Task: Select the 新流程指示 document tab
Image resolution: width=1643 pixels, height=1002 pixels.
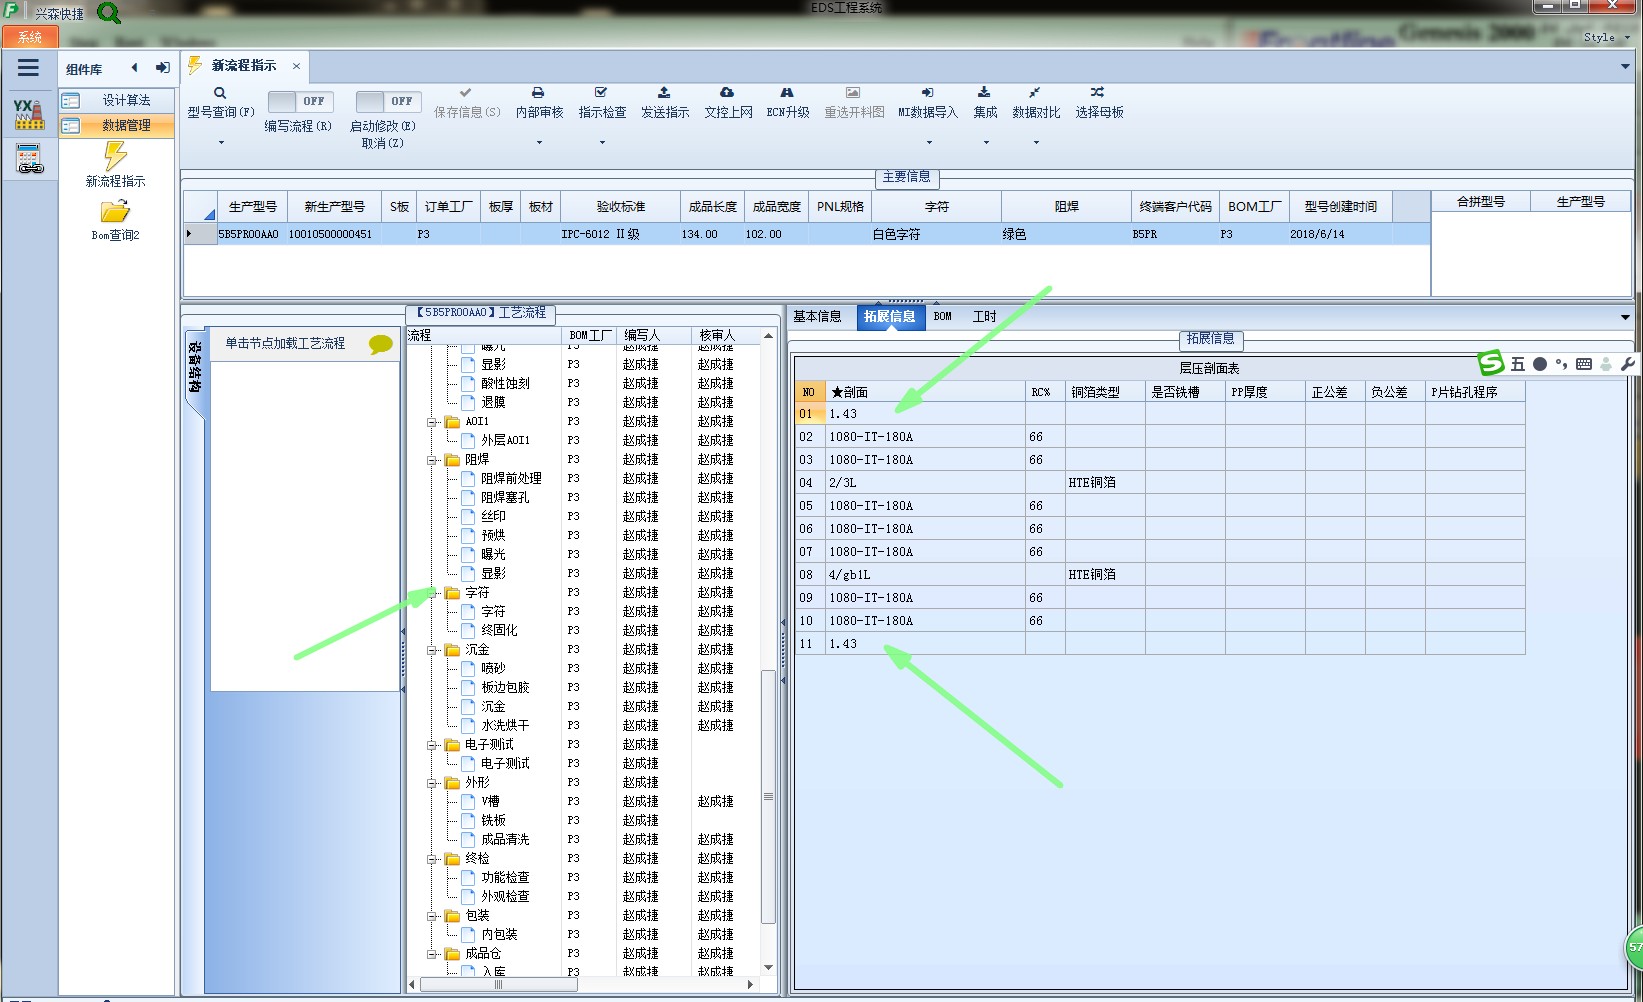Action: (x=244, y=66)
